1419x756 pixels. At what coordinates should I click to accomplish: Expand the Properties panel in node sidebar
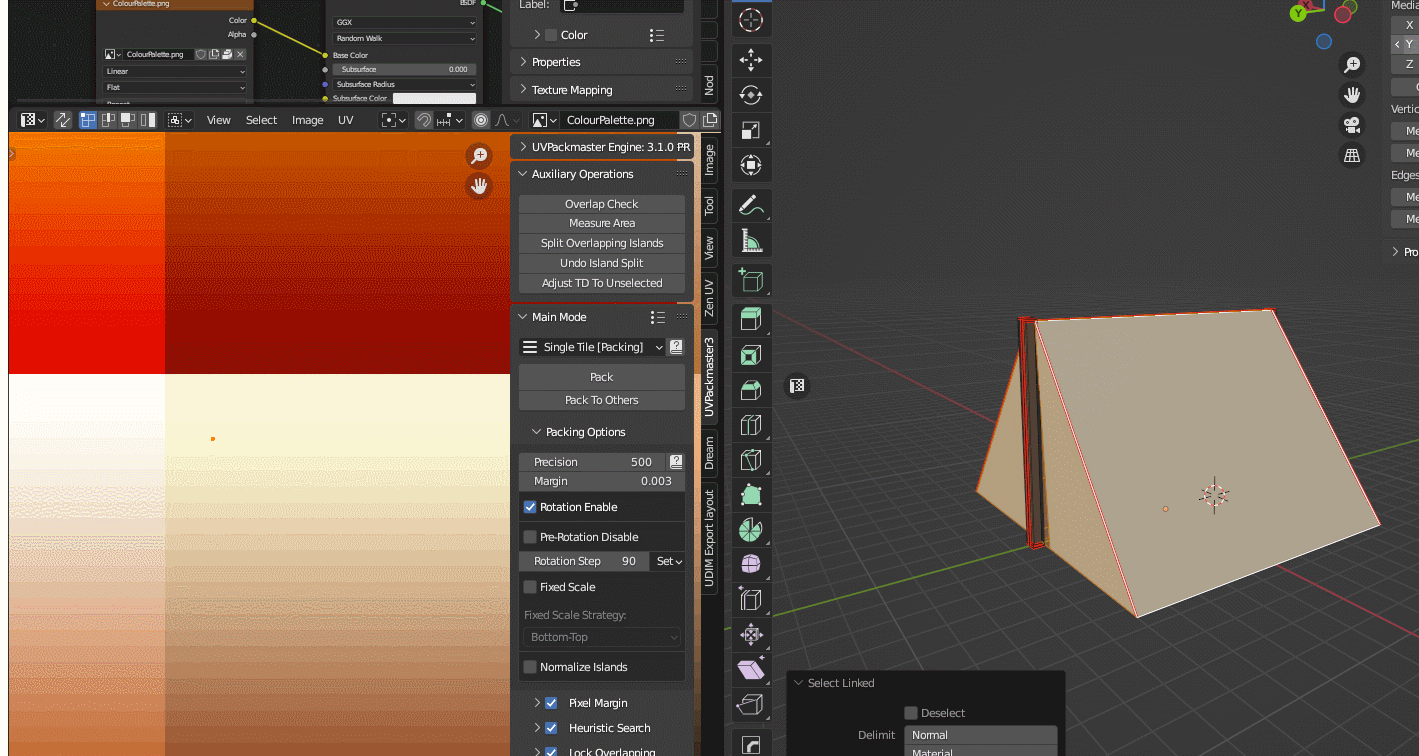click(x=522, y=62)
